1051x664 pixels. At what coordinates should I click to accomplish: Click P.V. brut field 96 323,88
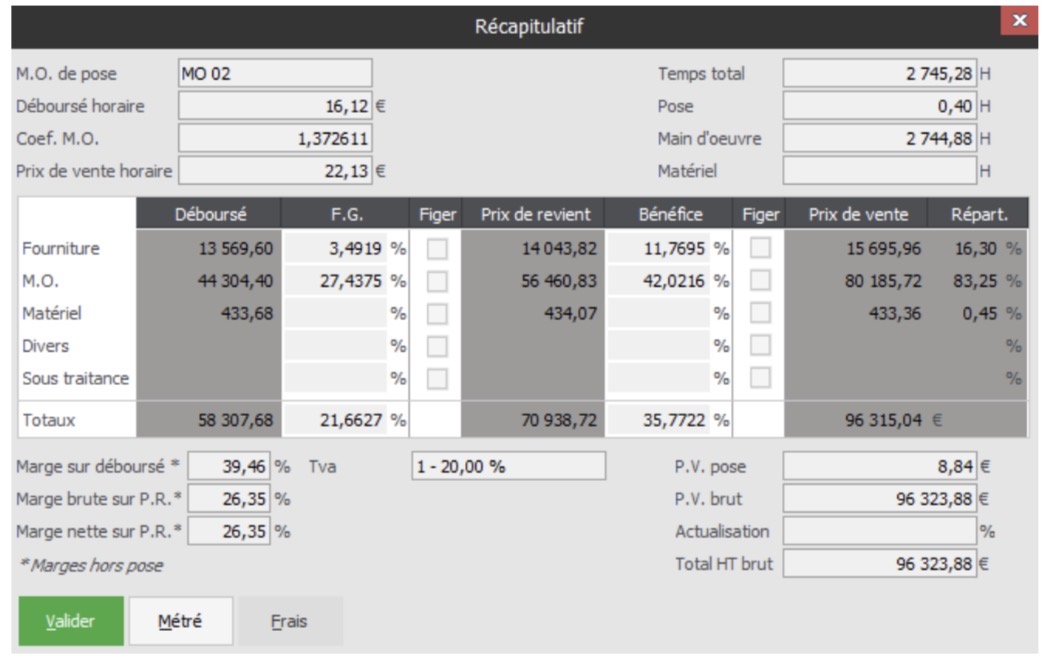879,499
